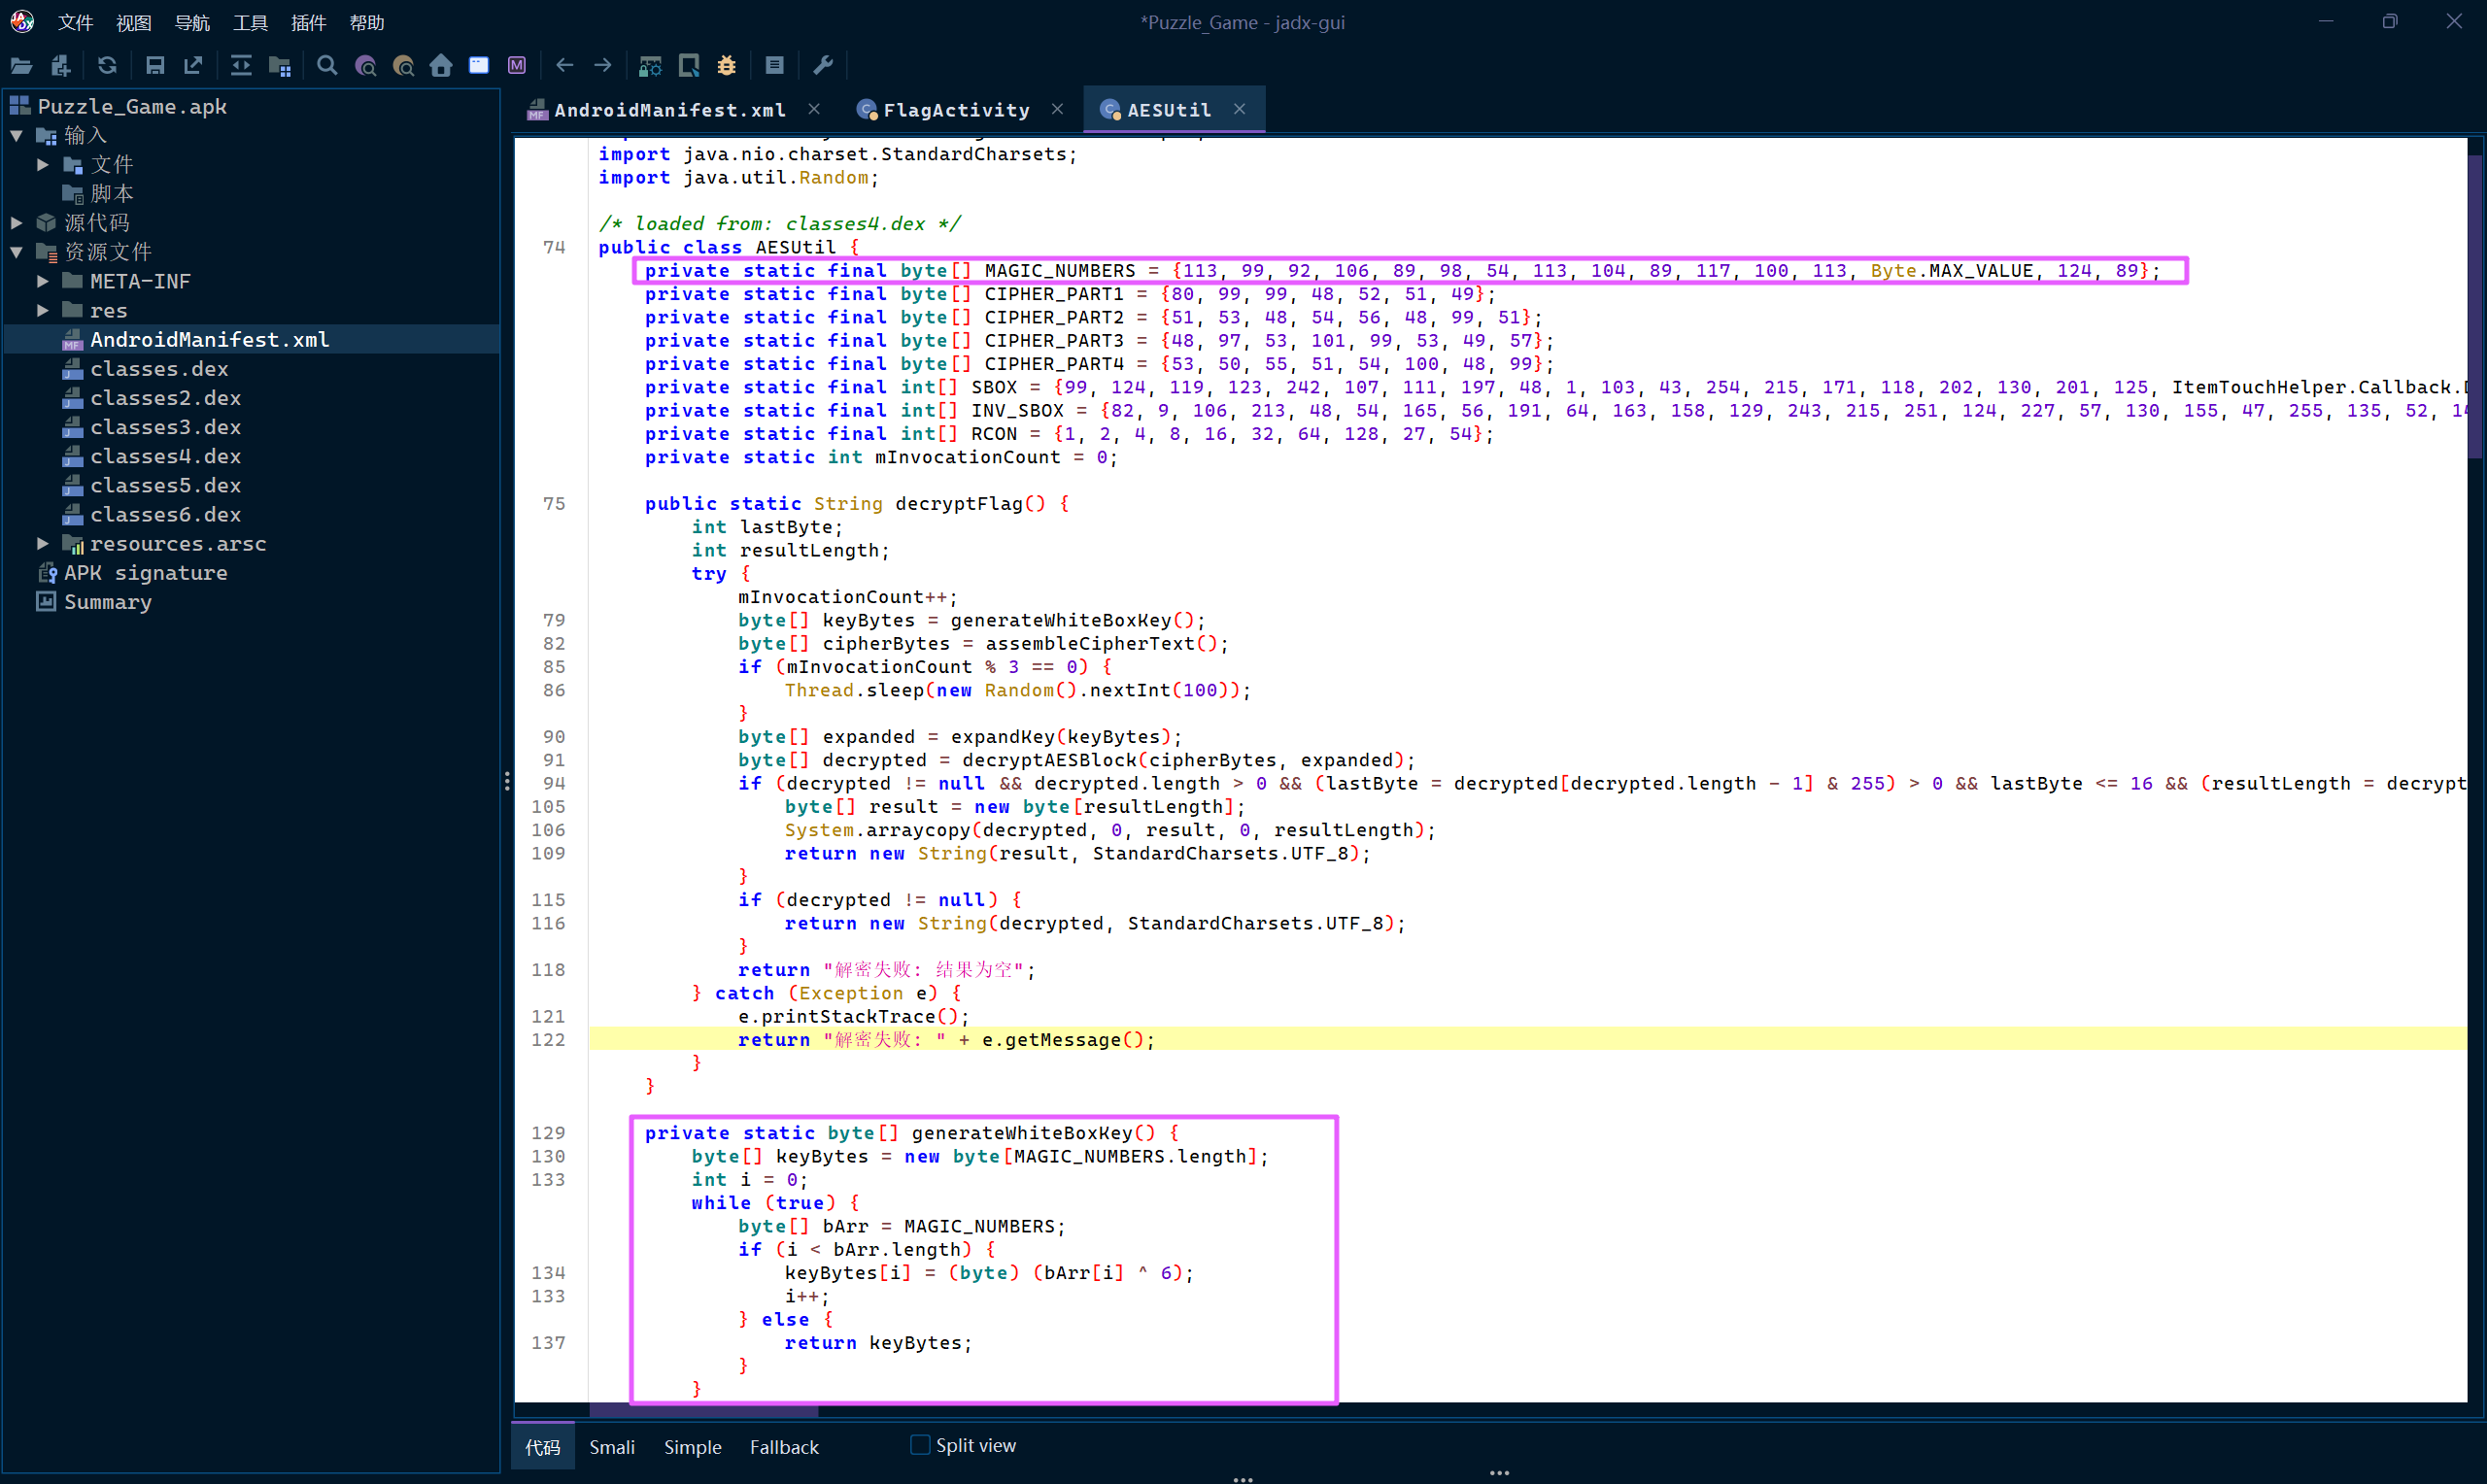Open the log viewer icon
The height and width of the screenshot is (1484, 2487).
pyautogui.click(x=774, y=66)
